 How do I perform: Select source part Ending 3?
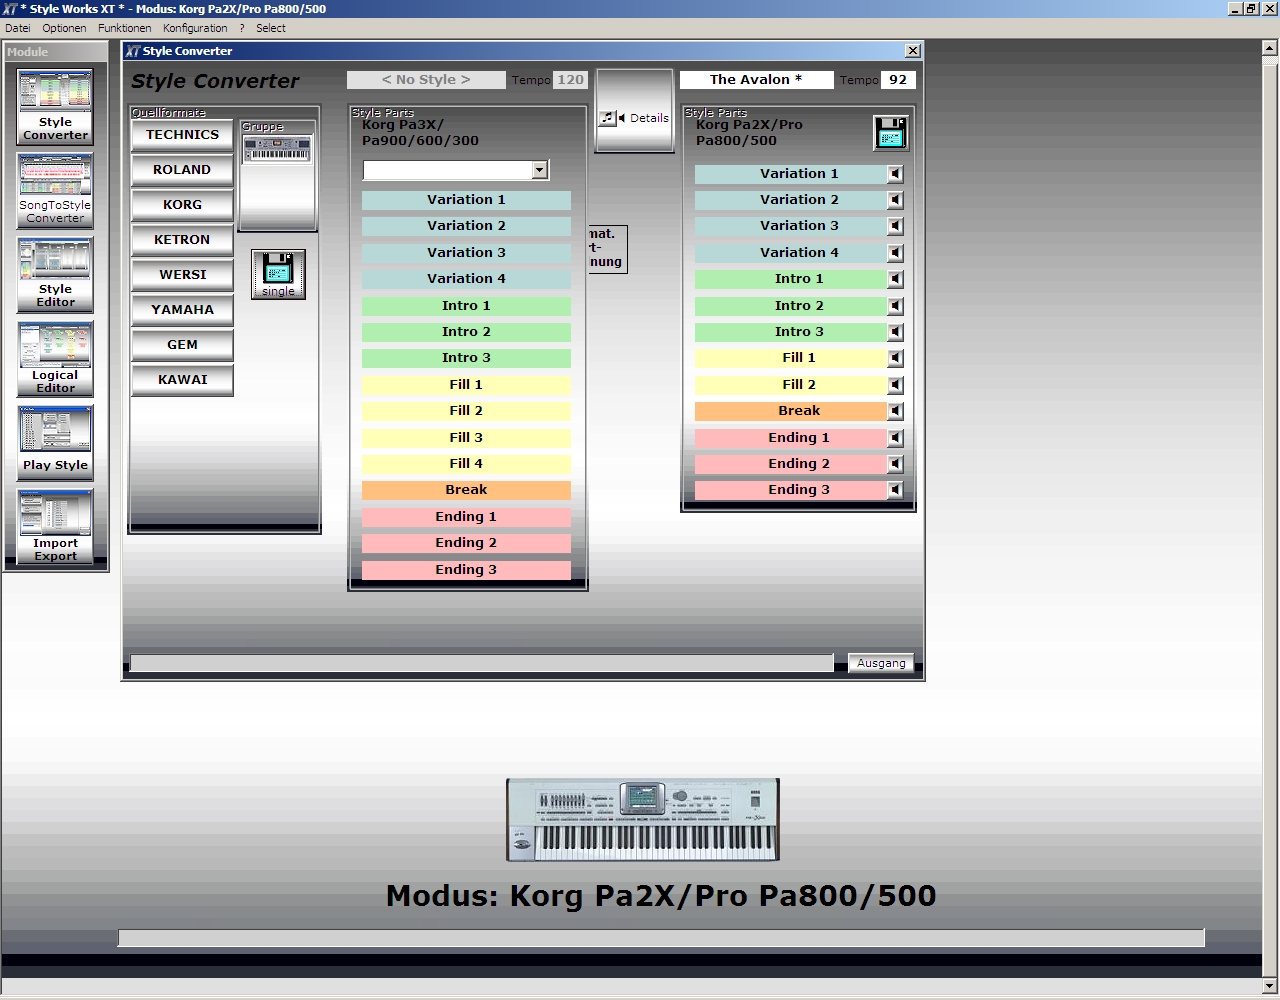tap(466, 570)
